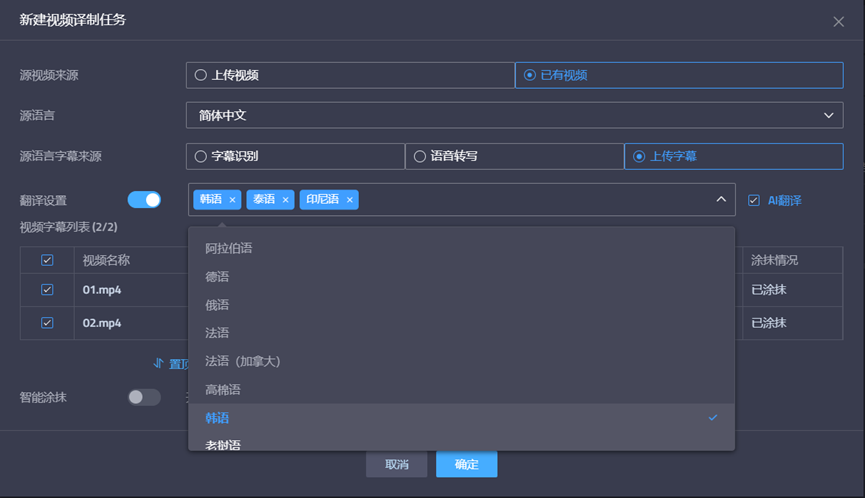Turn off the 翻译设置 toggle switch
Image resolution: width=865 pixels, height=498 pixels.
[144, 200]
